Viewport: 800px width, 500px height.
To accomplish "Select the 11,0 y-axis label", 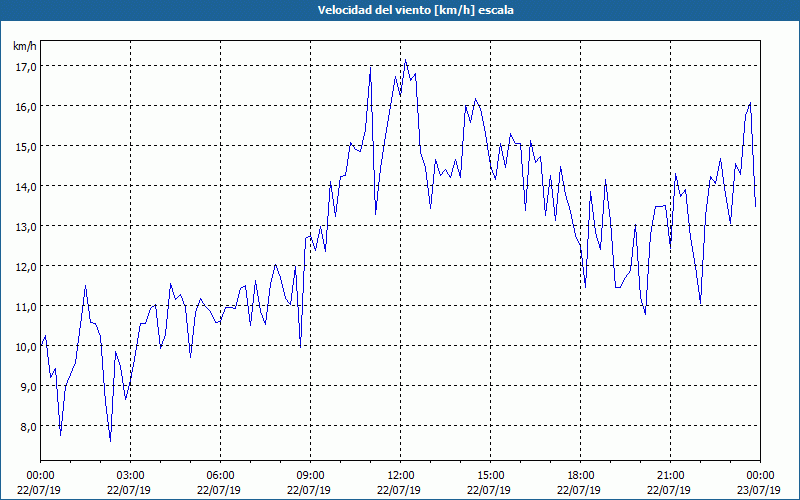I will [25, 307].
